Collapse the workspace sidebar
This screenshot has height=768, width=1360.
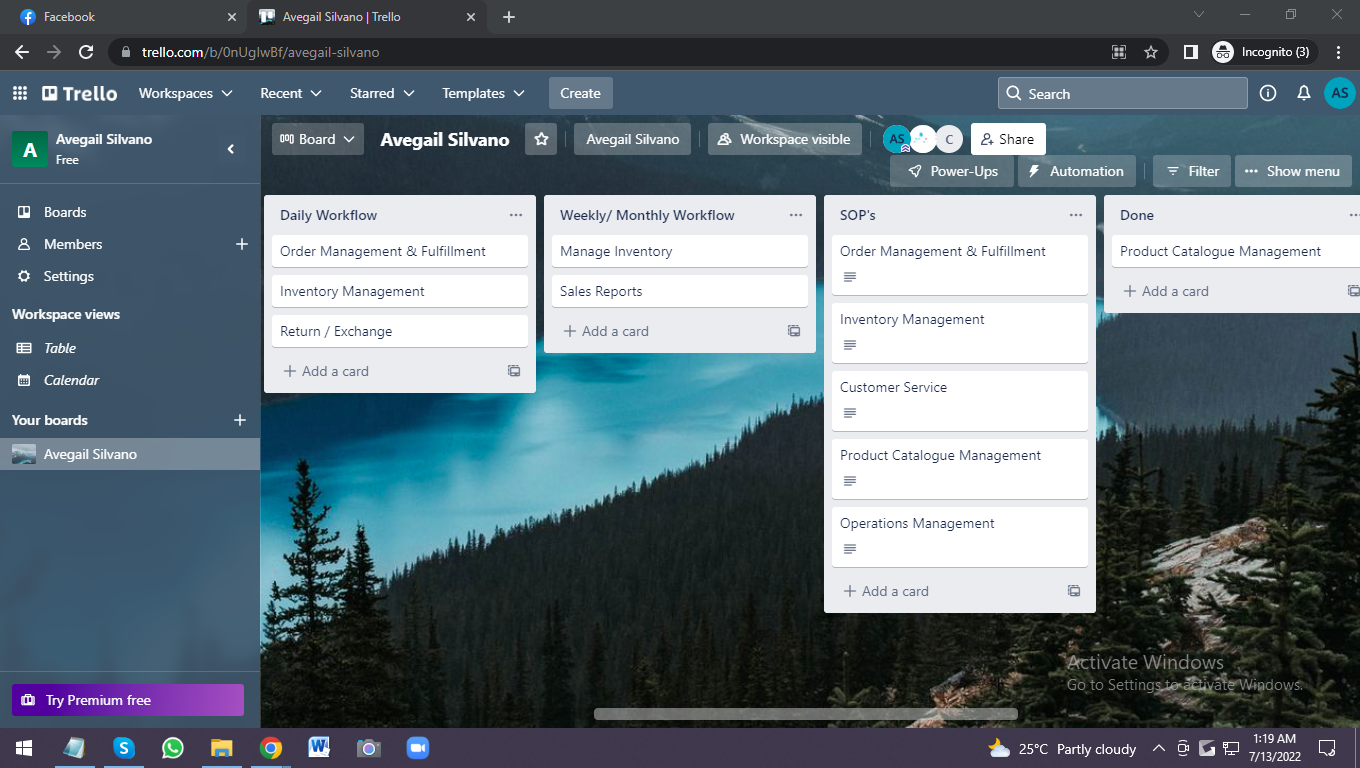click(x=231, y=149)
